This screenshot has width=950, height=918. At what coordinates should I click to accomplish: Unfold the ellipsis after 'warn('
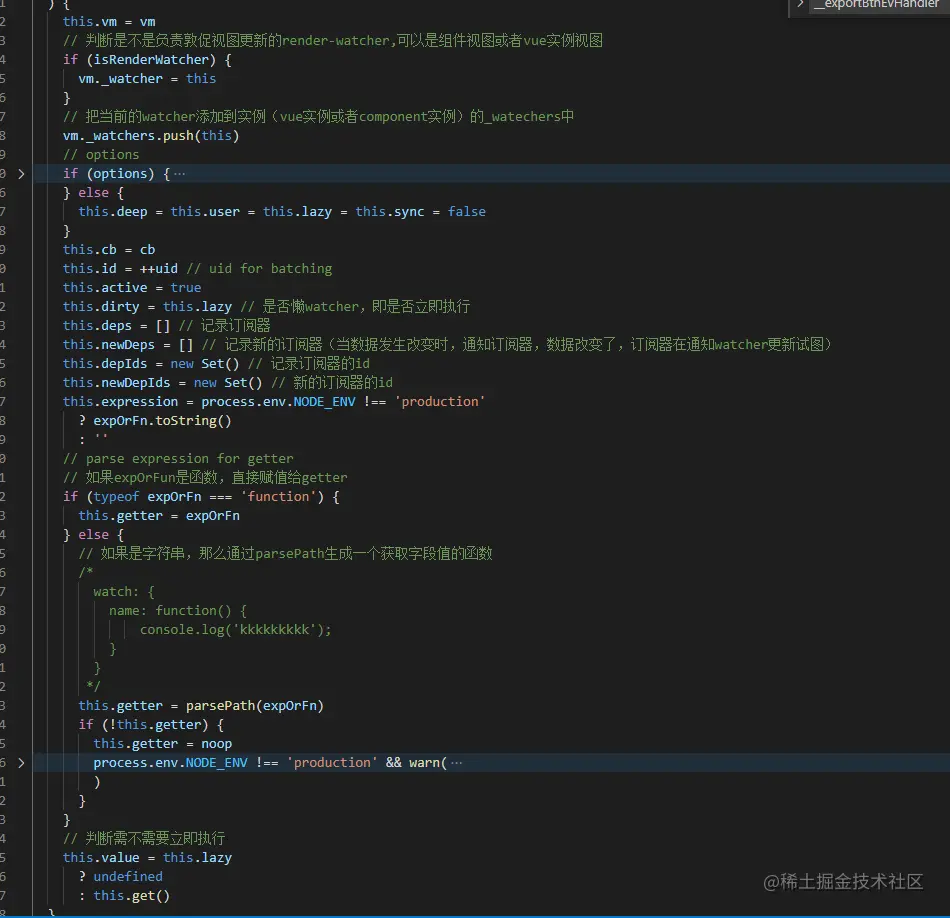(x=457, y=763)
